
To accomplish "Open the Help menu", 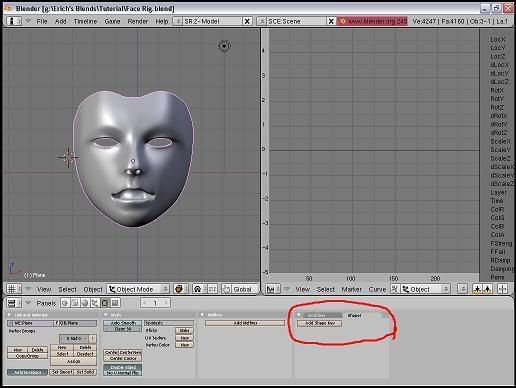I will [162, 21].
